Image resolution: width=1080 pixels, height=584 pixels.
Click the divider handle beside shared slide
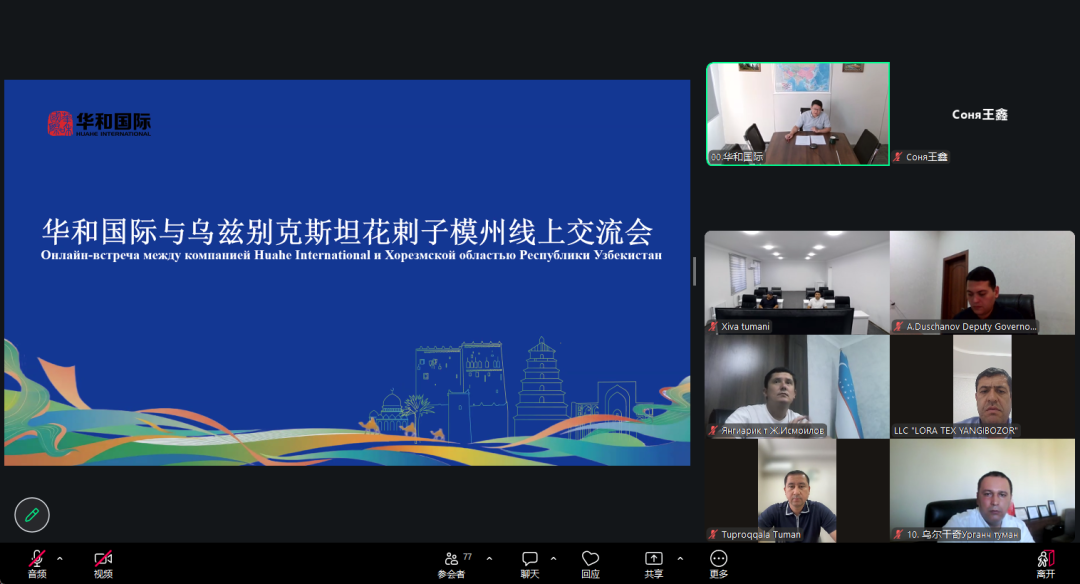click(x=694, y=271)
